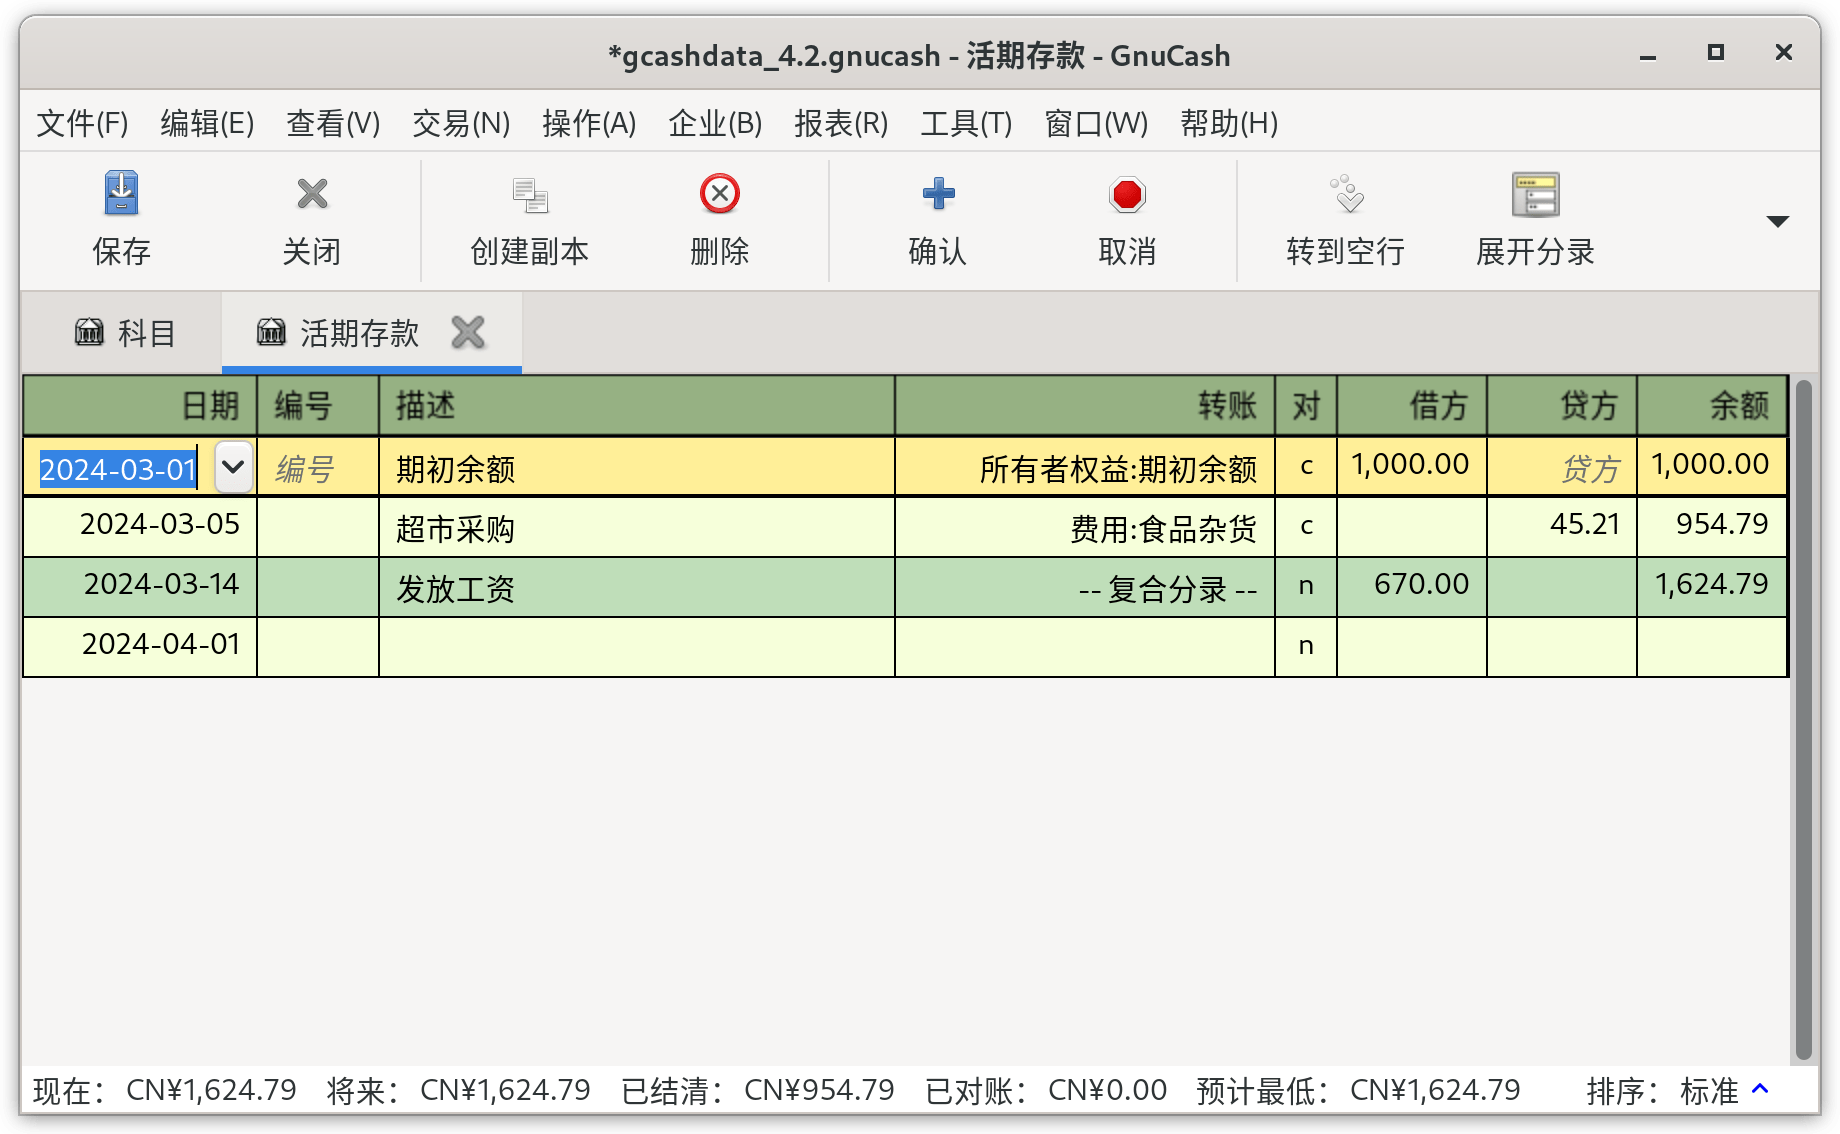The height and width of the screenshot is (1134, 1840).
Task: Click the credit amount 45.21
Action: [x=1562, y=527]
